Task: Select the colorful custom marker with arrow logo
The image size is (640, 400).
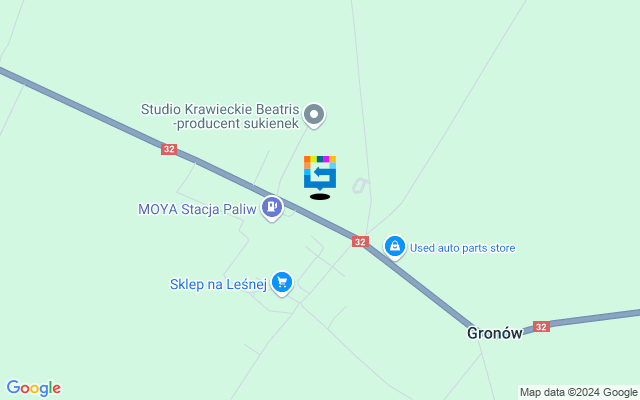Action: pos(320,172)
